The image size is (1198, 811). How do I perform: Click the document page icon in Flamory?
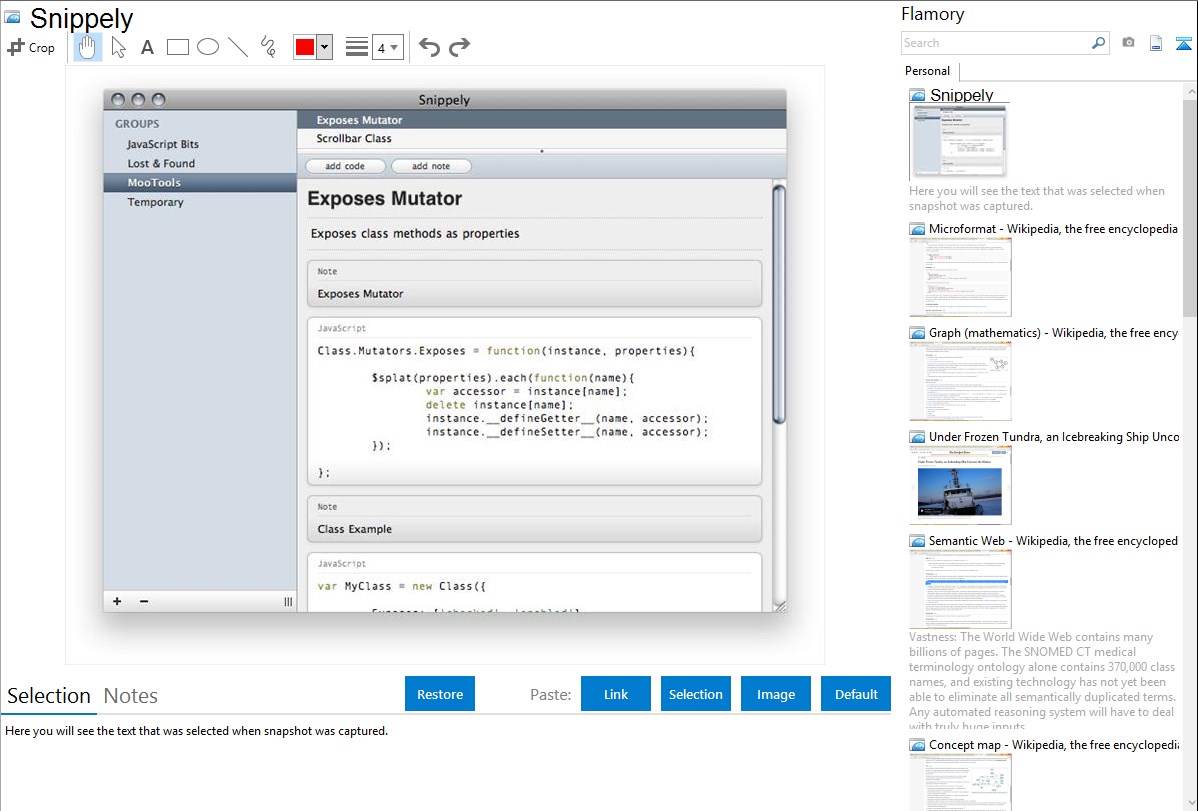[1156, 43]
